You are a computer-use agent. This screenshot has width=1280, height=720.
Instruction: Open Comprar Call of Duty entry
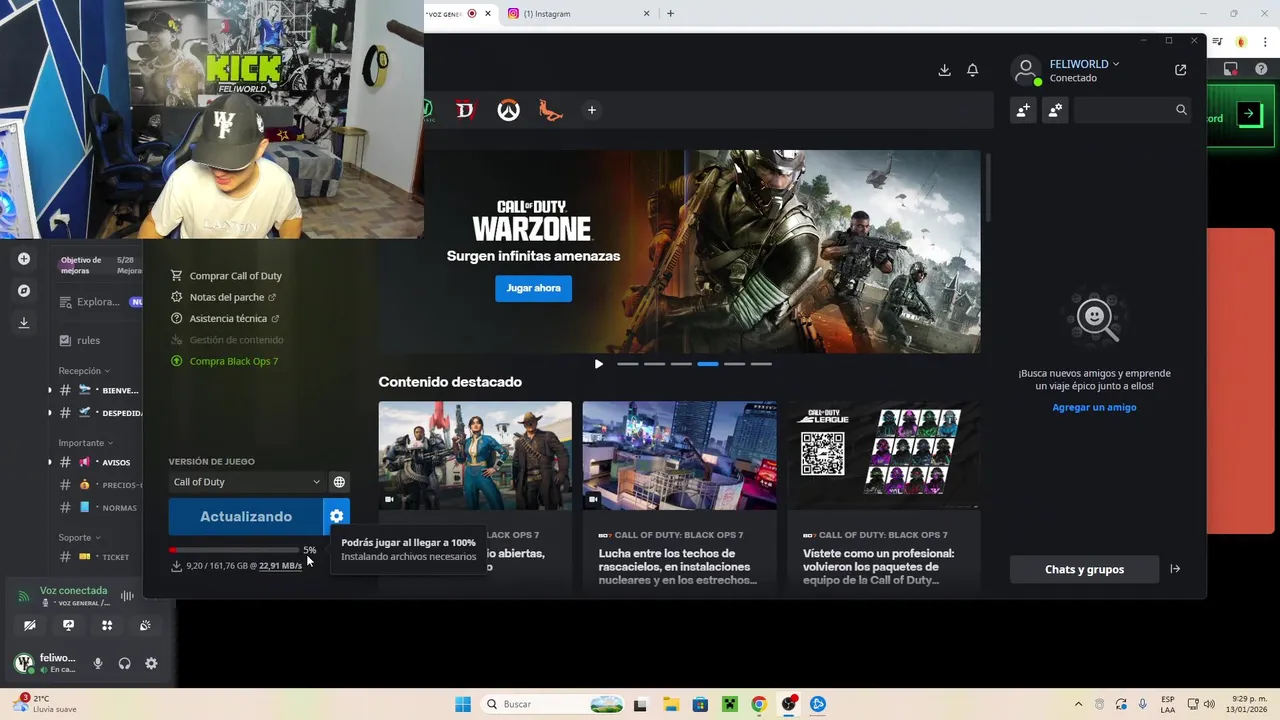[226, 276]
